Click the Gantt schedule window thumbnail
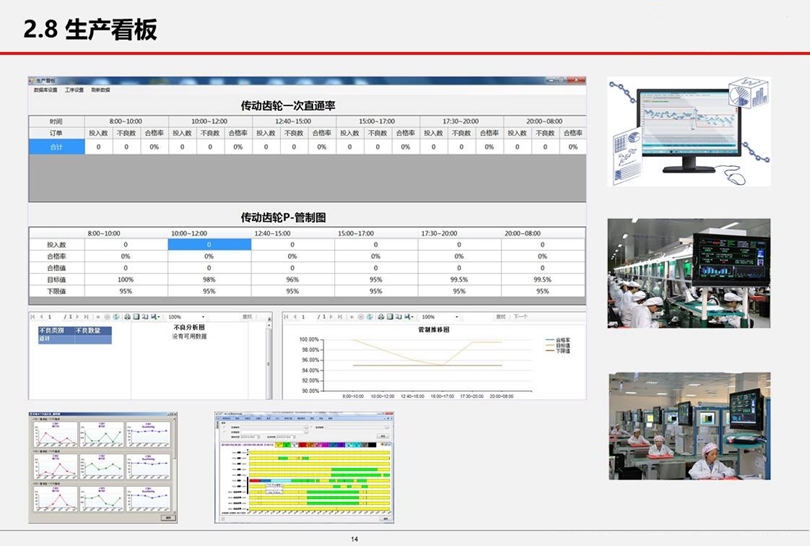 point(304,467)
